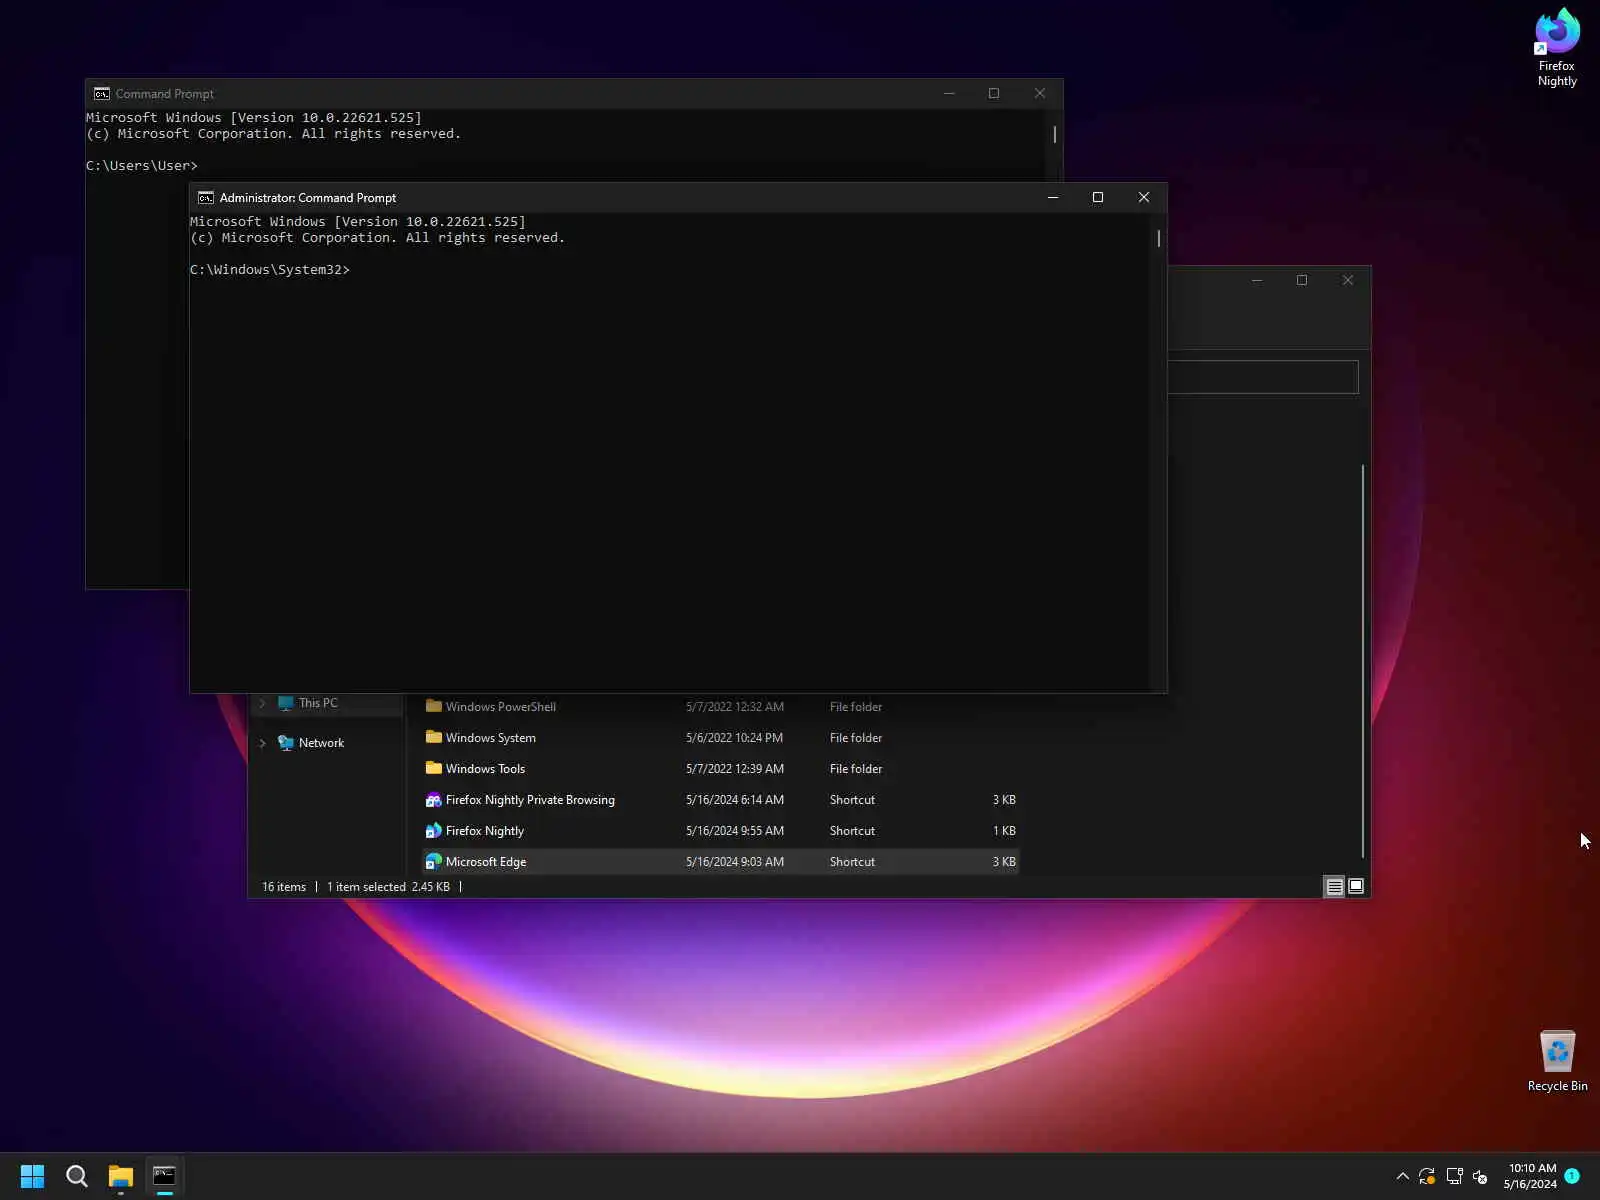This screenshot has height=1200, width=1600.
Task: Select the Recycle Bin desktop icon
Action: click(x=1557, y=1061)
